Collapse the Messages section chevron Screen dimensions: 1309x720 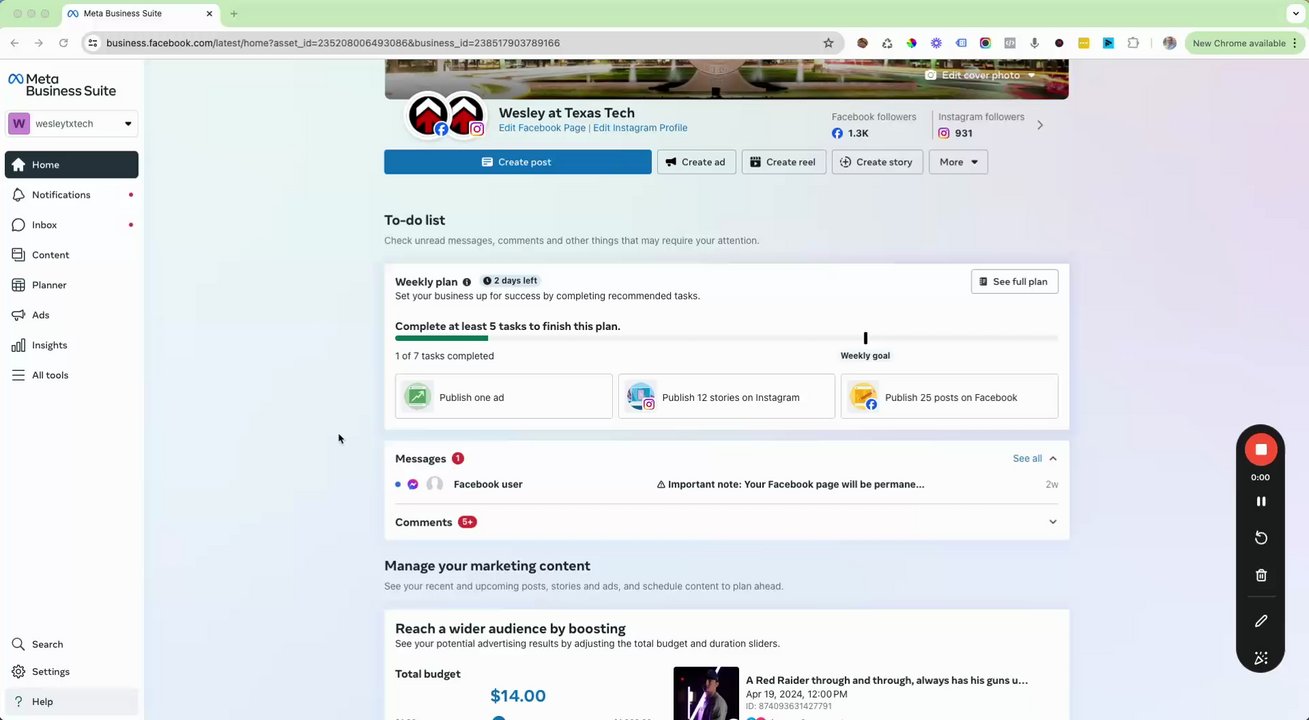tap(1053, 459)
